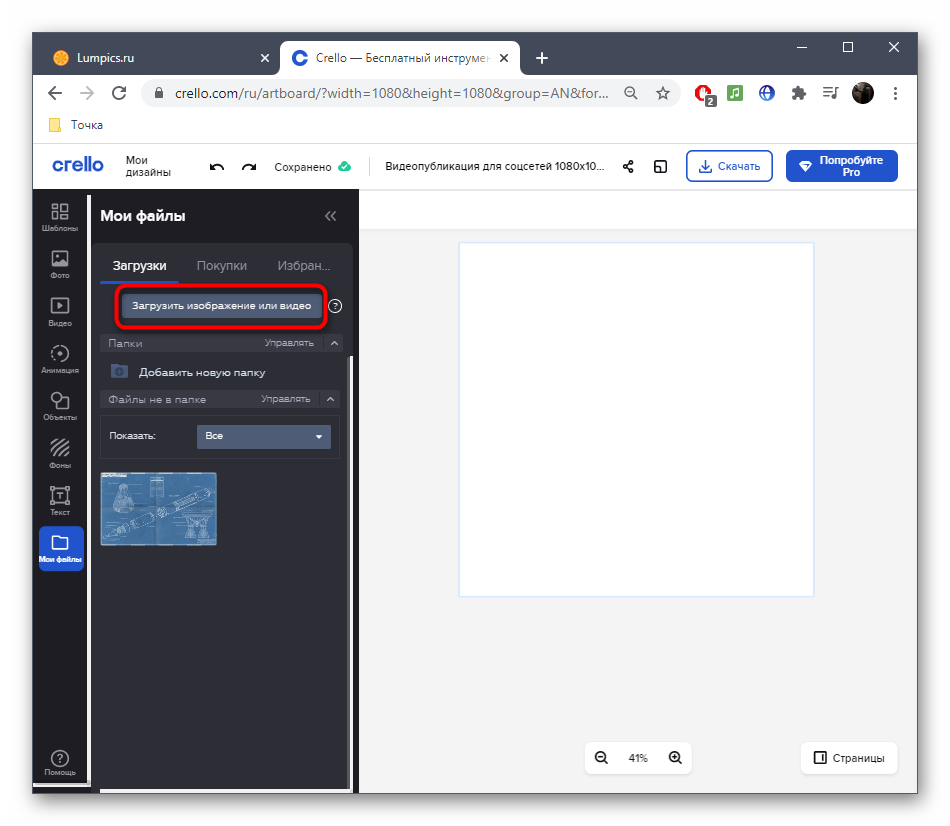Collapse the Файлы не в папке section
The height and width of the screenshot is (826, 950).
331,399
